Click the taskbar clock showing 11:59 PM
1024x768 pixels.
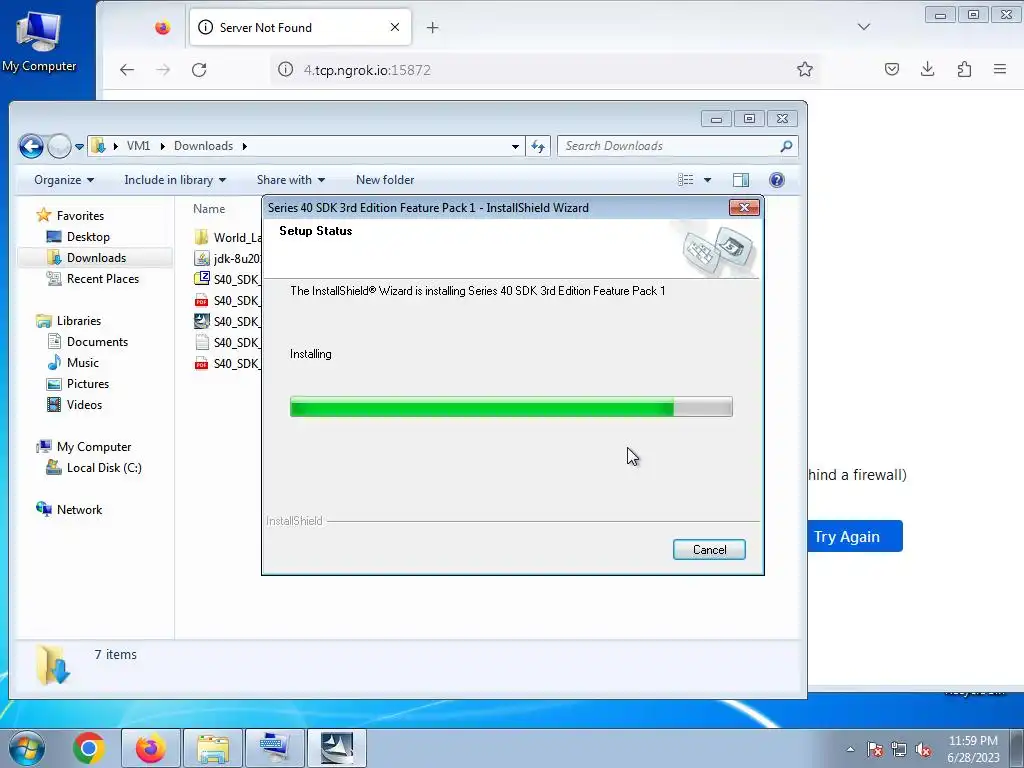pos(973,748)
